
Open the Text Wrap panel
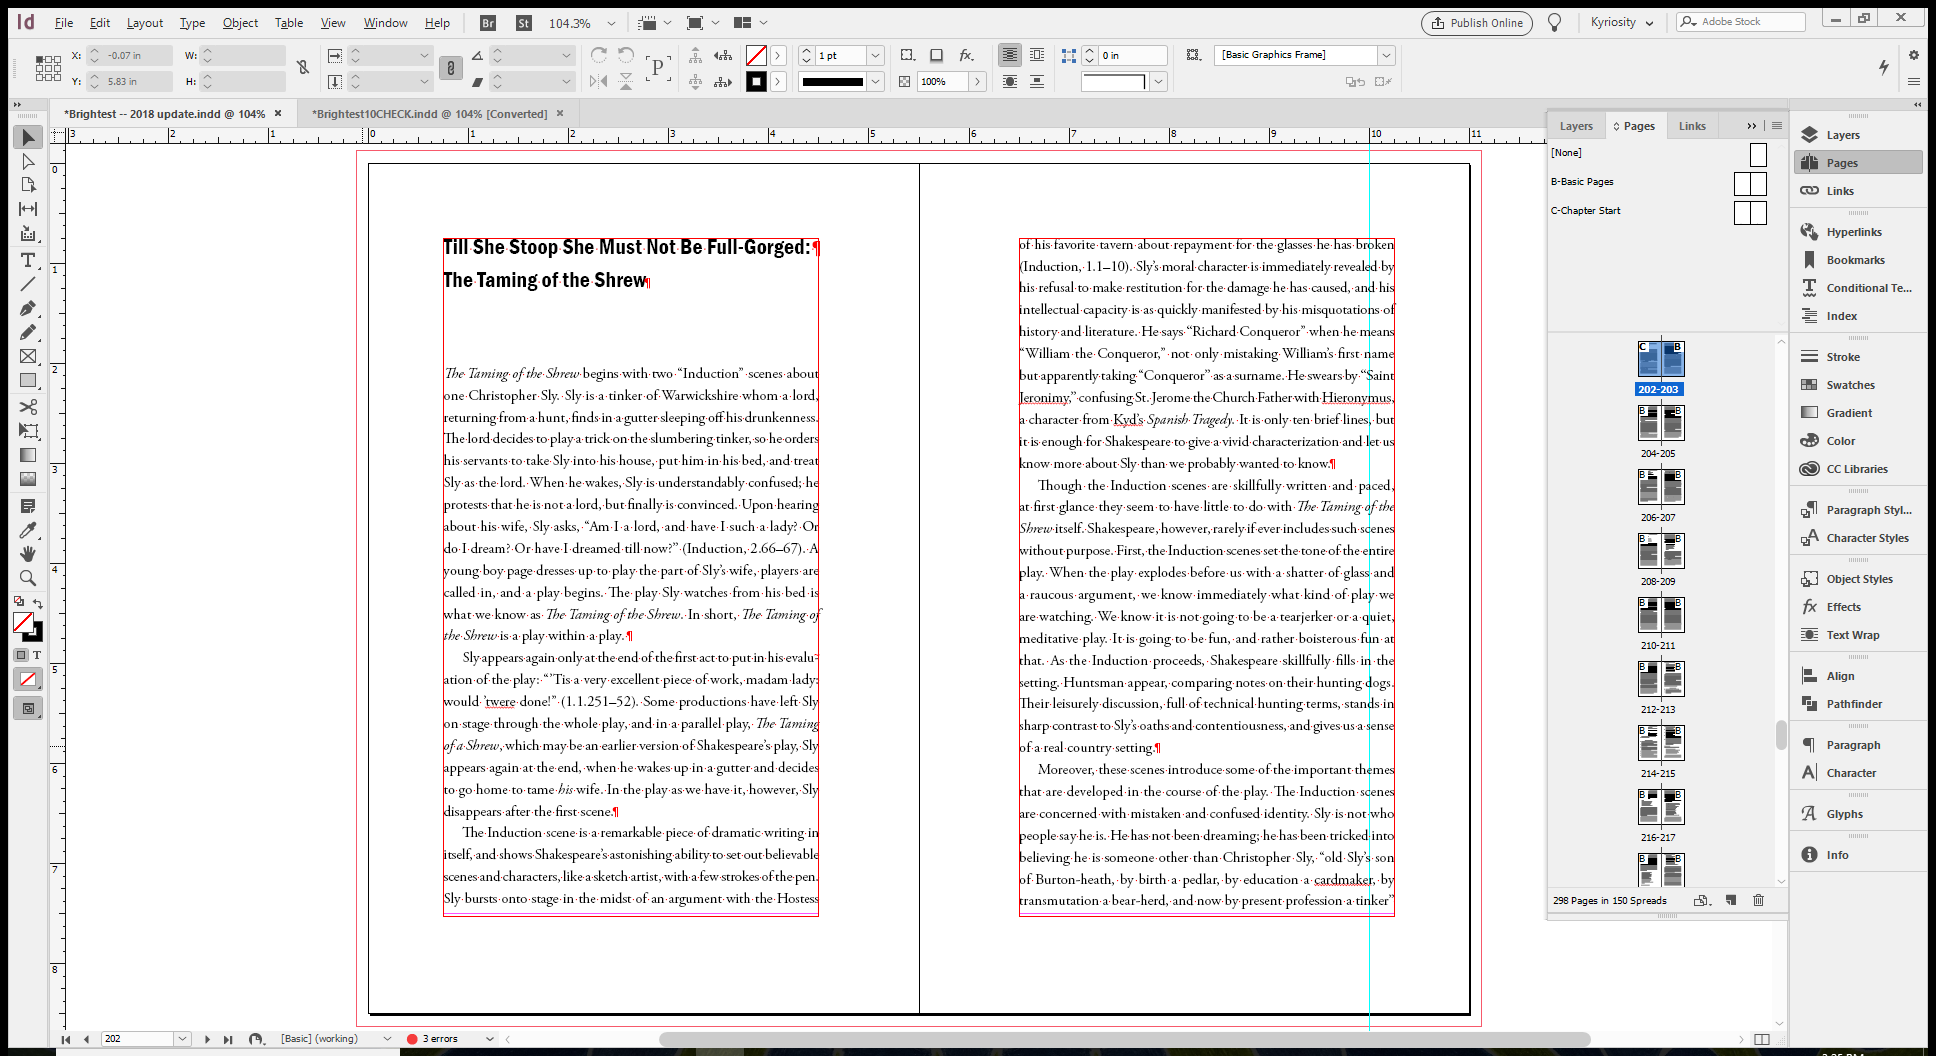click(1858, 635)
